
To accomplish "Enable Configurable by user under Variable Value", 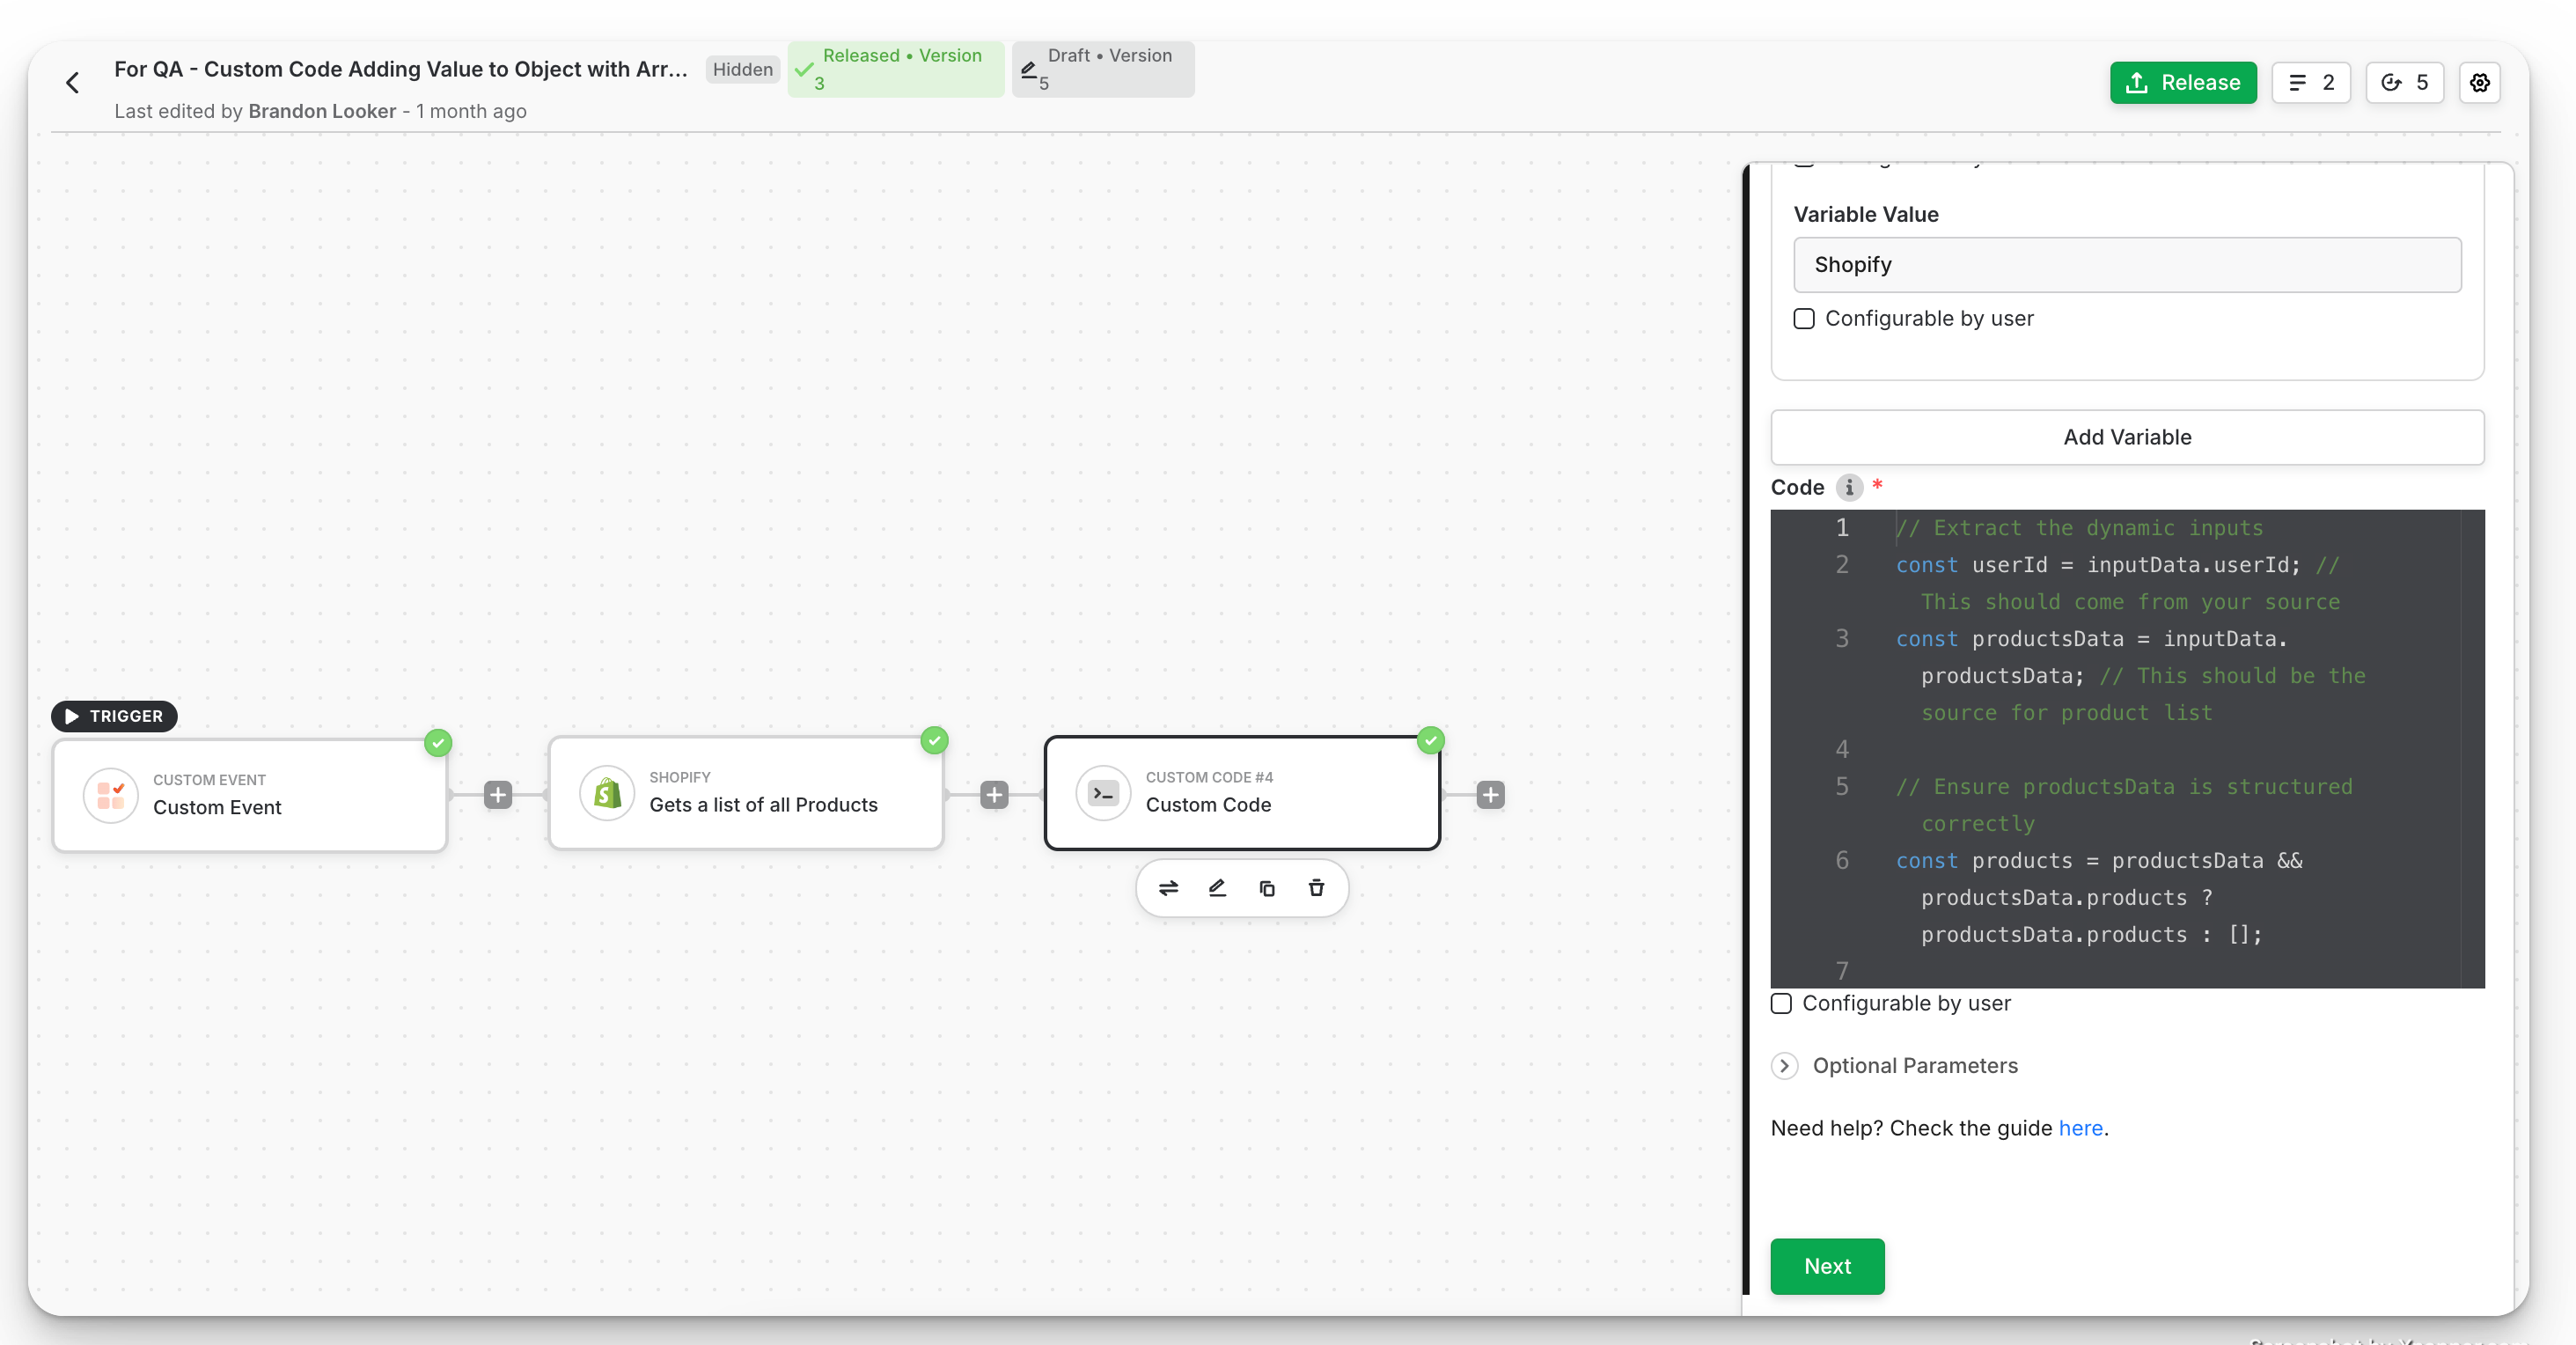I will pos(1804,319).
